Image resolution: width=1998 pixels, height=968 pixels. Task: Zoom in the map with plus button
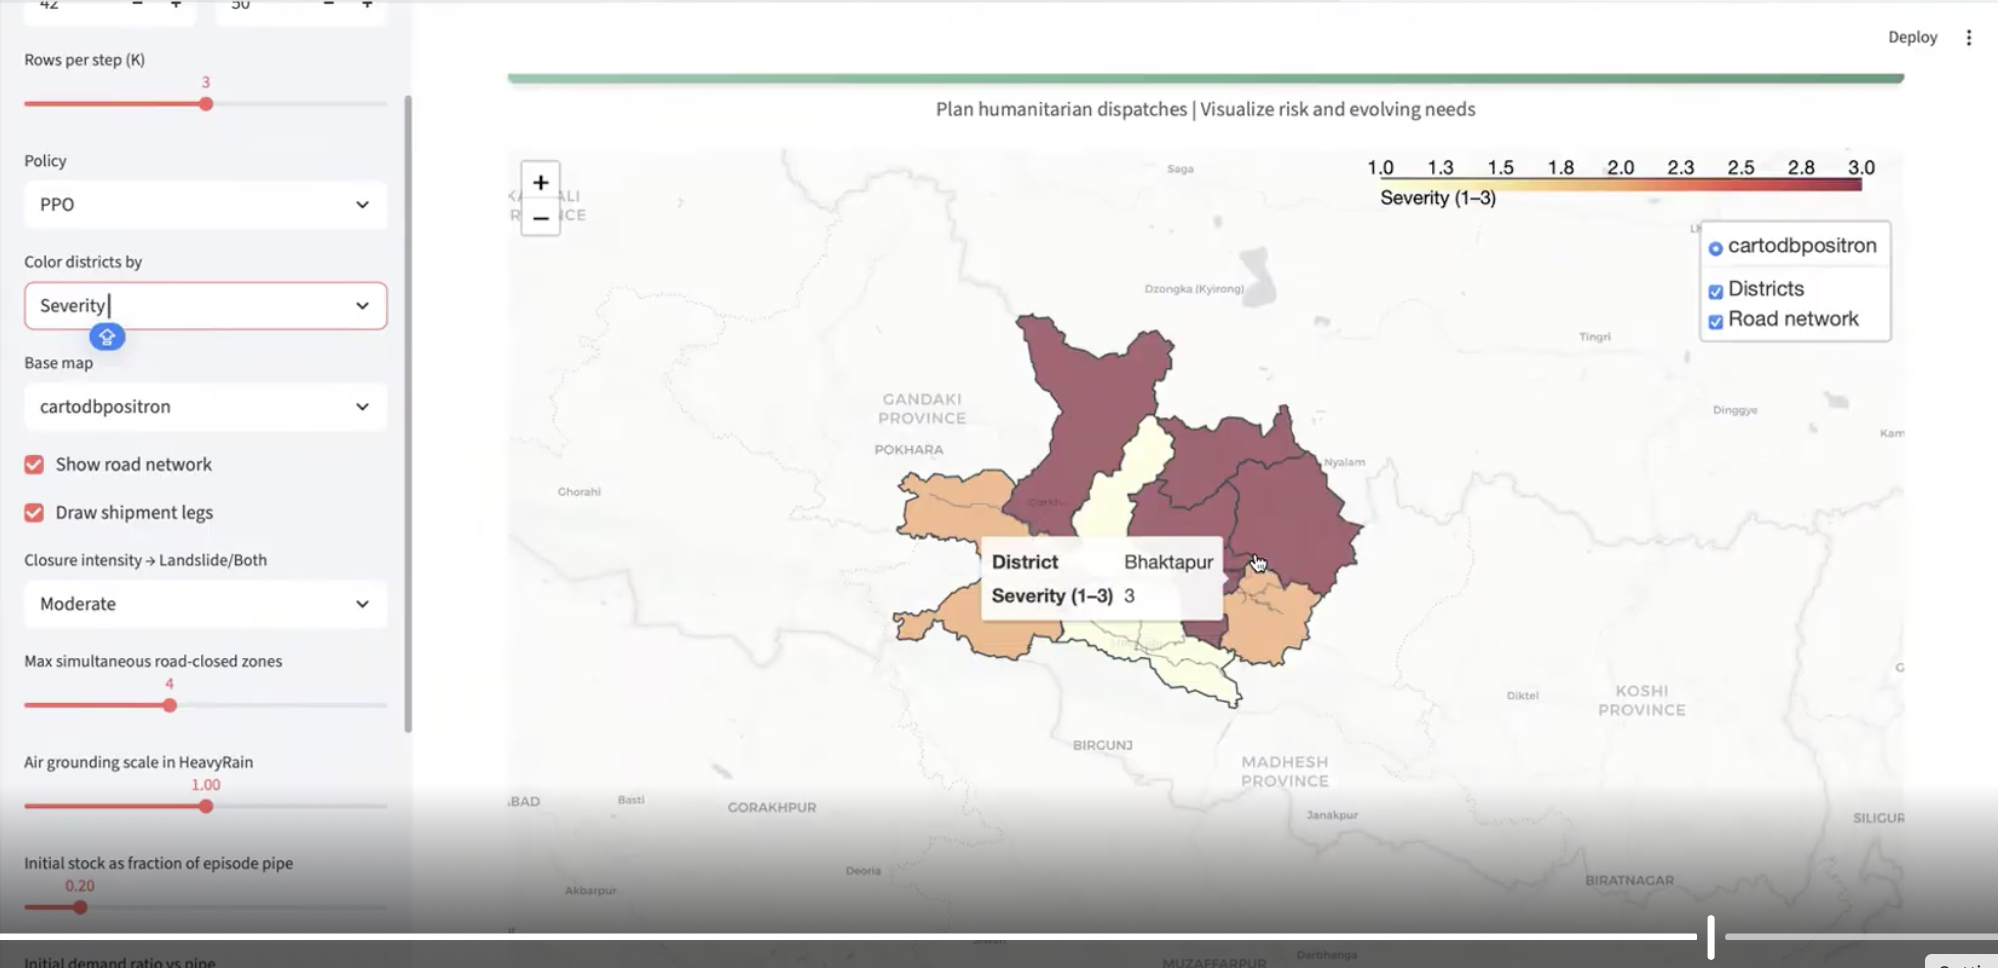point(540,183)
